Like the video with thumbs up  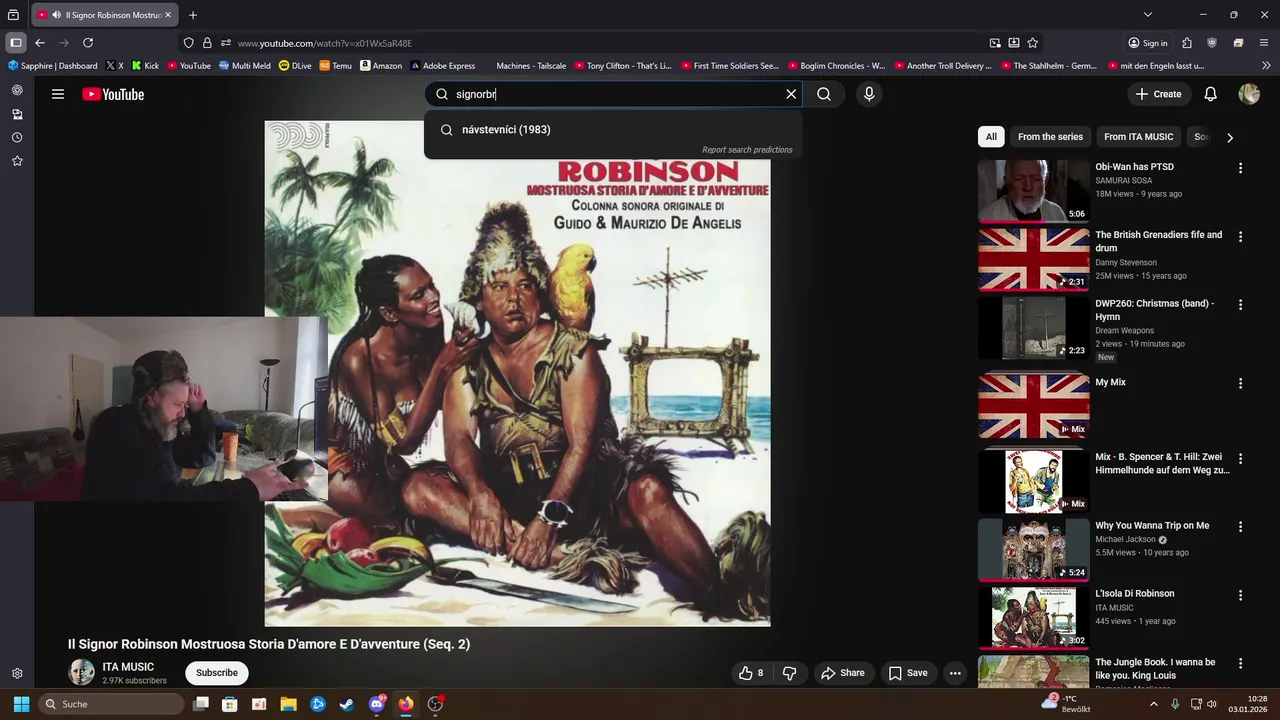[751, 673]
